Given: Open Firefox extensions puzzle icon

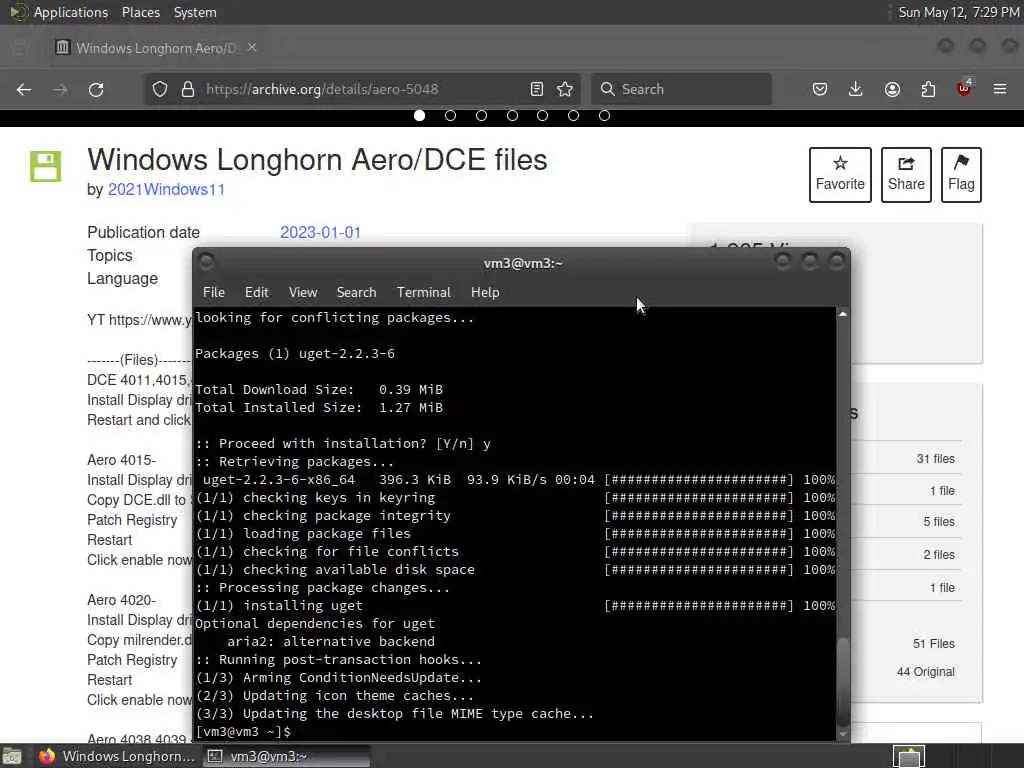Looking at the screenshot, I should coord(928,89).
